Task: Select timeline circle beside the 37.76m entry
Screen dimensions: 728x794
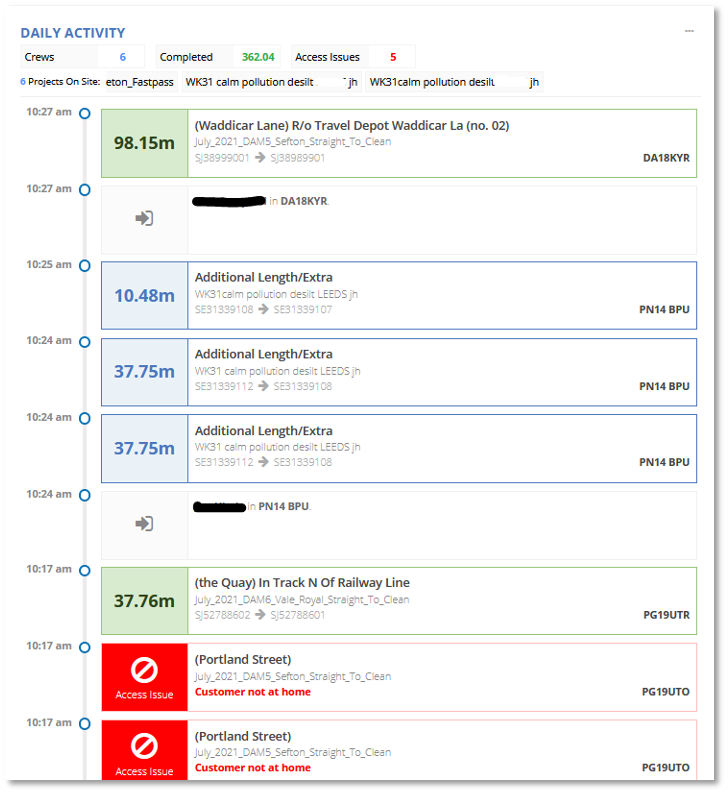Action: tap(85, 570)
